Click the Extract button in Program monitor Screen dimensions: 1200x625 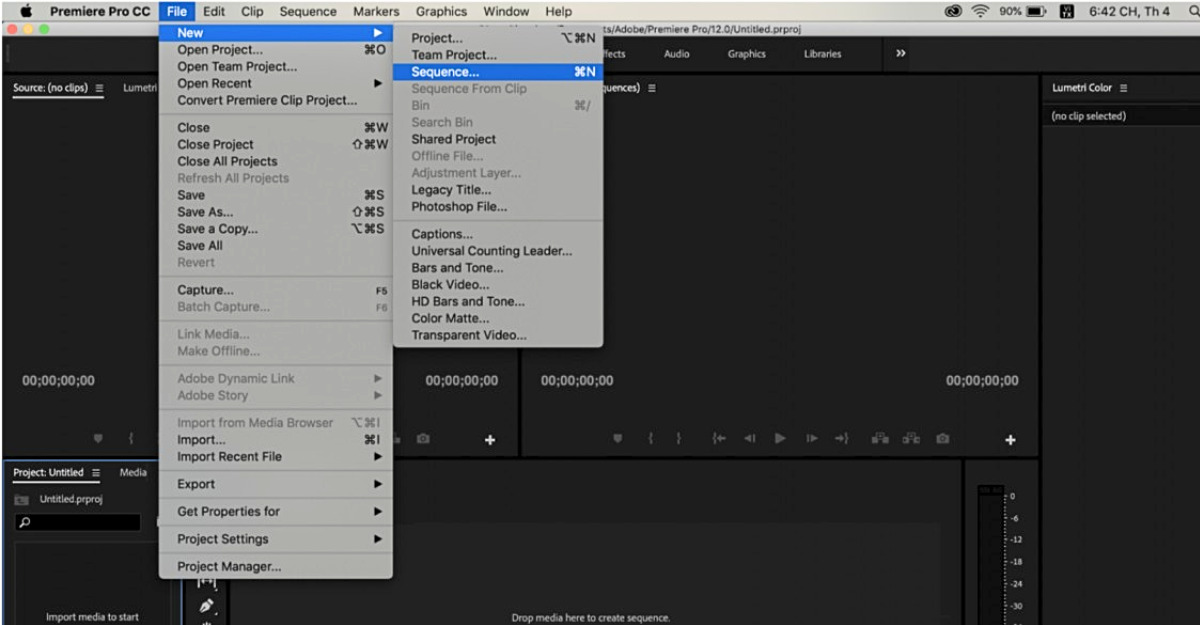tap(911, 439)
